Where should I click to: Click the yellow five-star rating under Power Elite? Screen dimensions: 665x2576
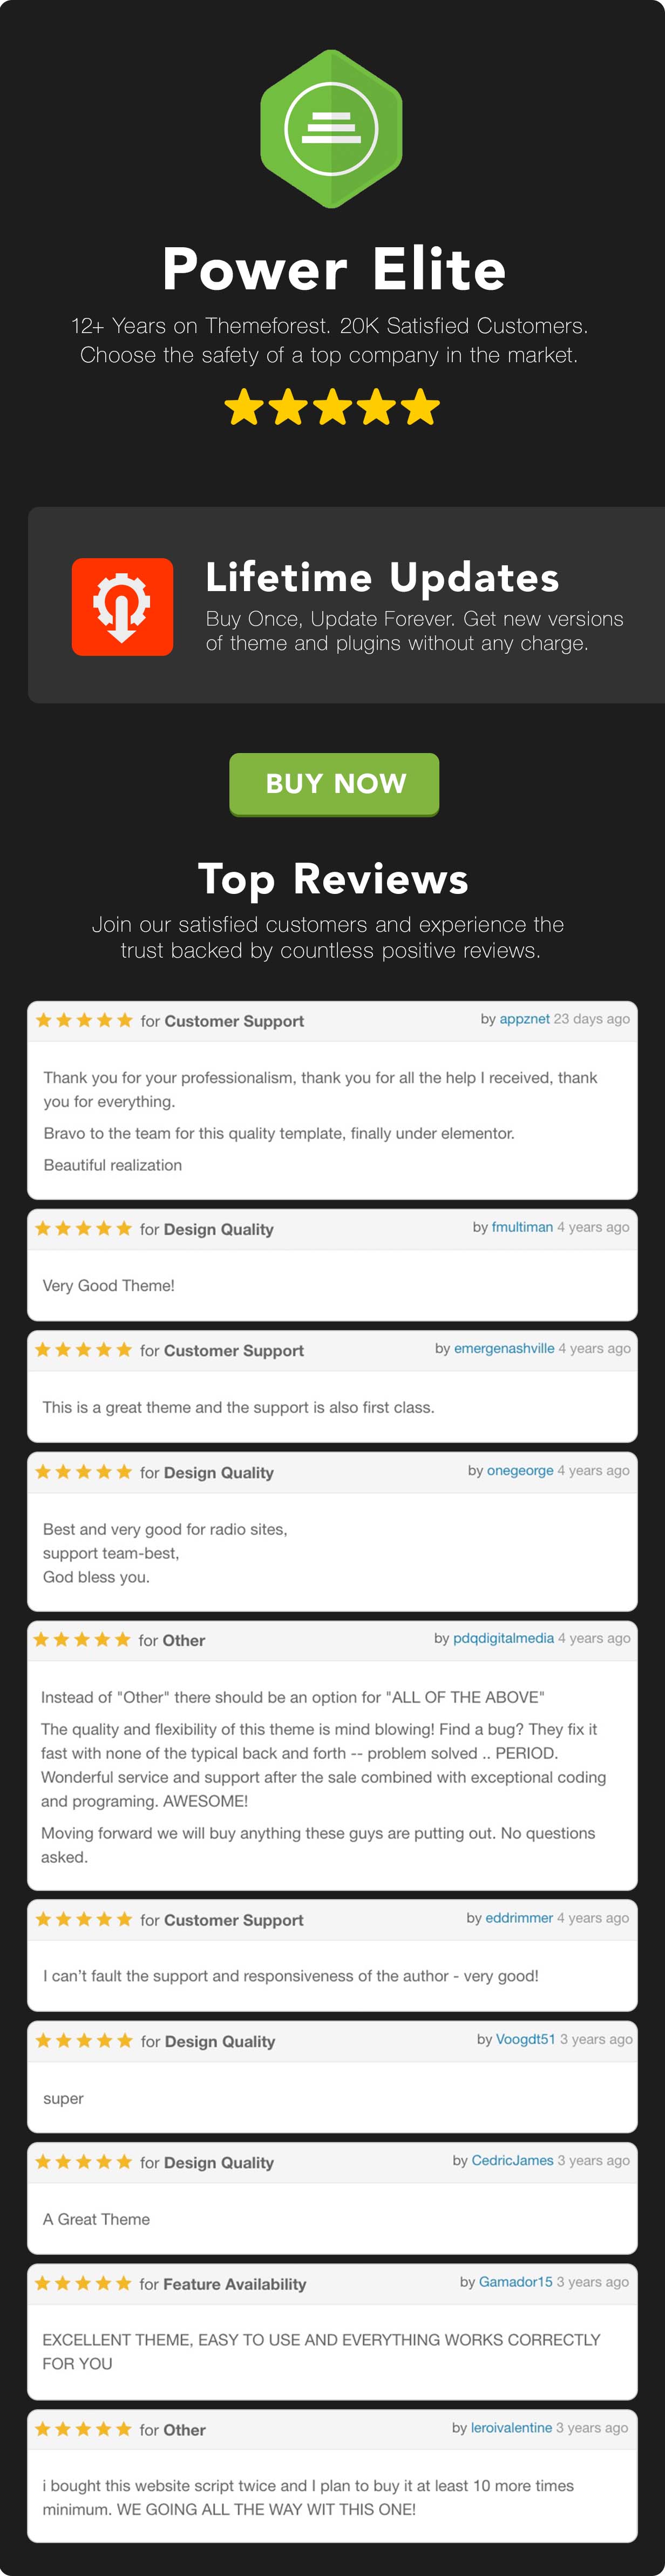pos(332,407)
